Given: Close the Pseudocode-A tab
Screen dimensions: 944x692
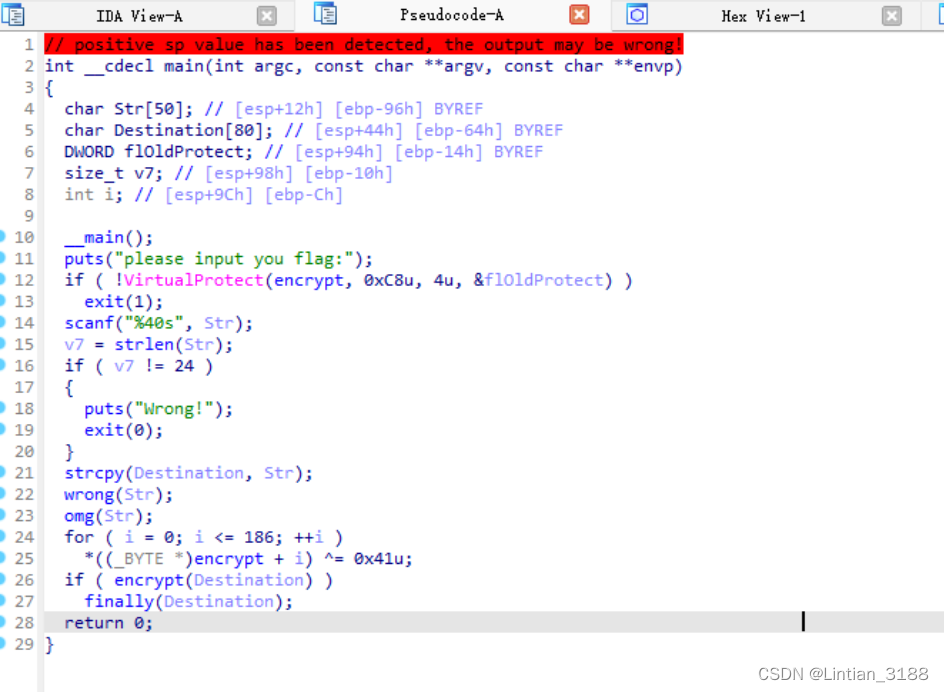Looking at the screenshot, I should (579, 14).
